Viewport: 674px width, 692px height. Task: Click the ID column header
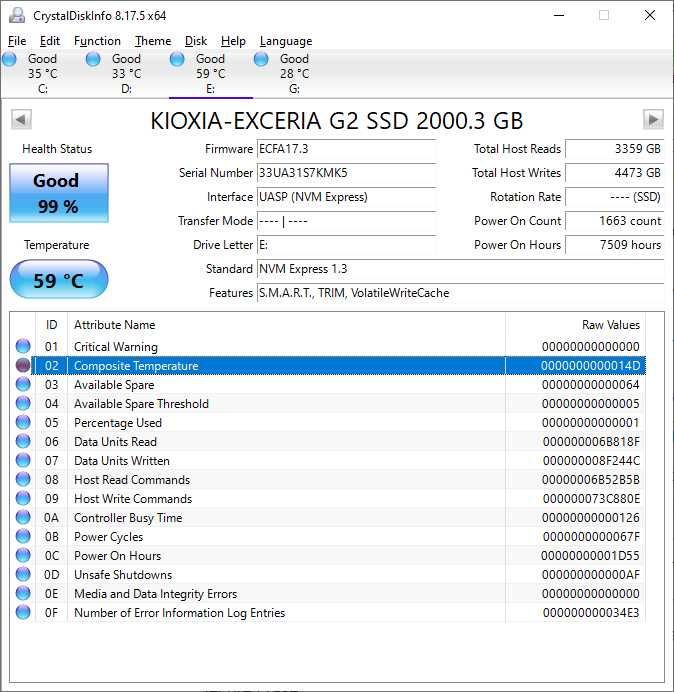[x=51, y=325]
